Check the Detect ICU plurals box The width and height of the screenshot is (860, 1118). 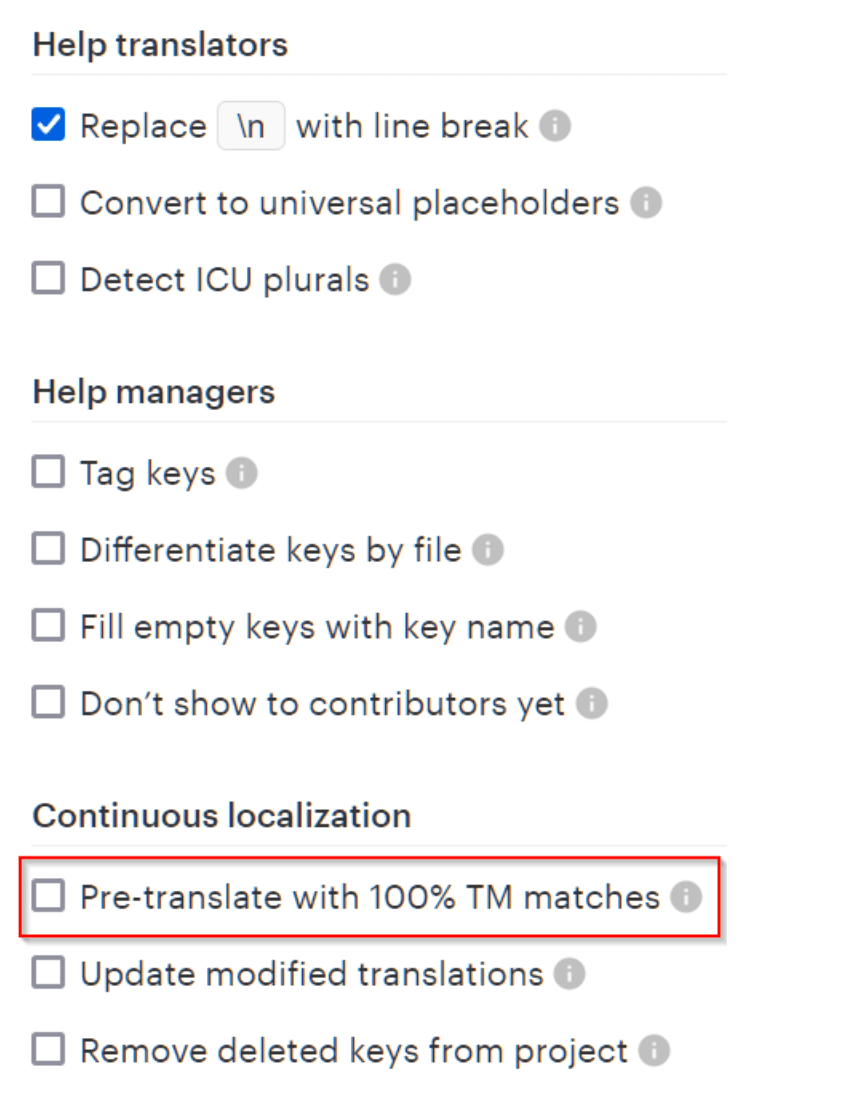(x=48, y=279)
